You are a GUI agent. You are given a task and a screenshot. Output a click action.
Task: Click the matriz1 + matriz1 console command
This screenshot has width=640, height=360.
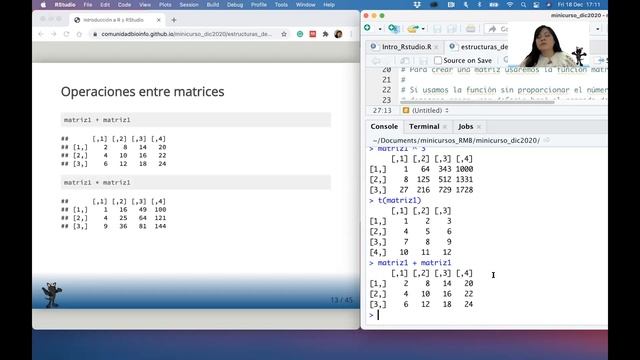point(414,263)
